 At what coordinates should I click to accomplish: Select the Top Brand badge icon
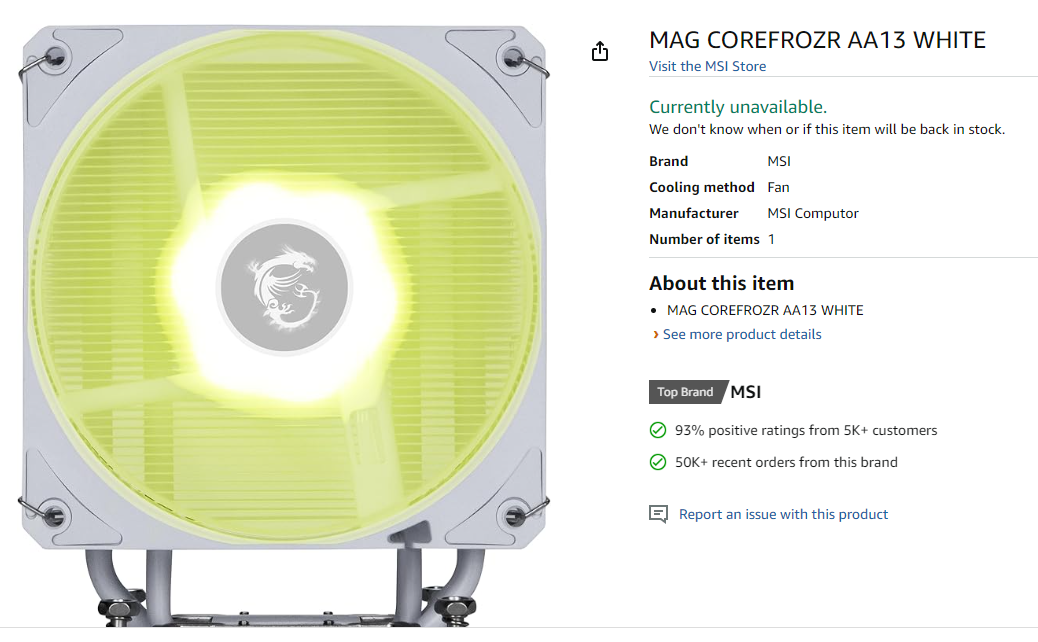(686, 391)
